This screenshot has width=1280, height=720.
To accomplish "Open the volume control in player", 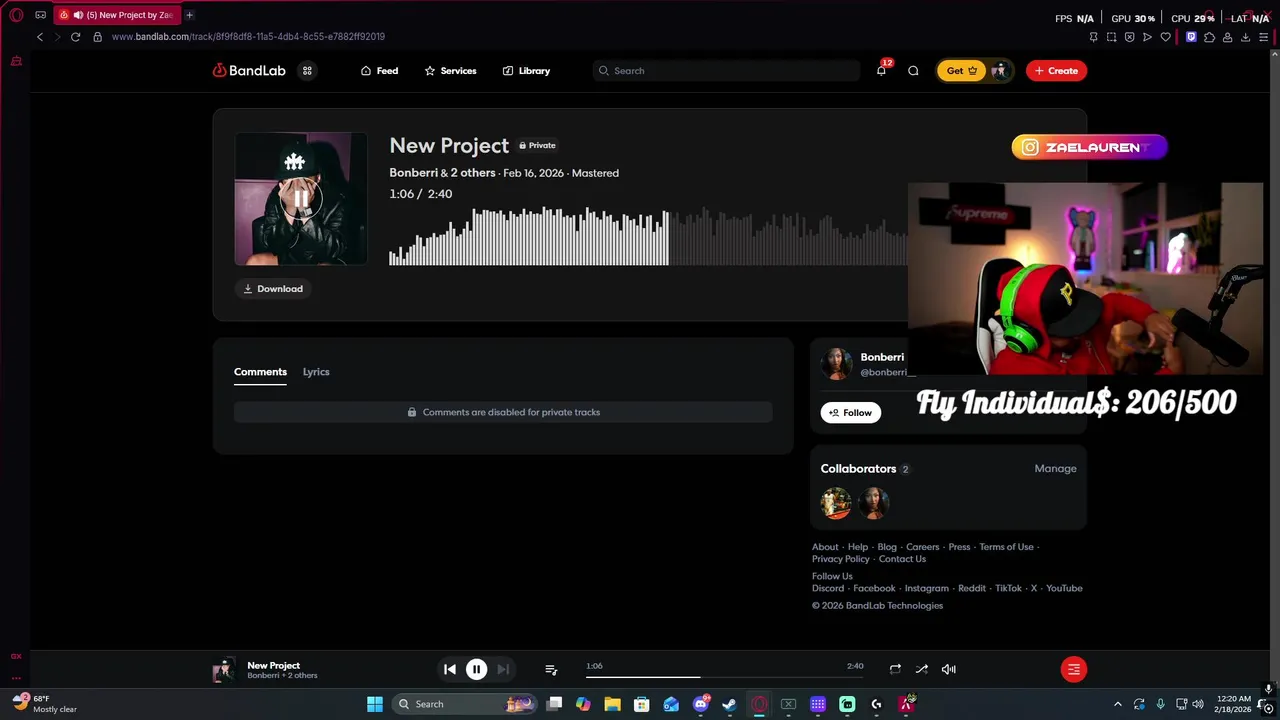I will coord(949,670).
